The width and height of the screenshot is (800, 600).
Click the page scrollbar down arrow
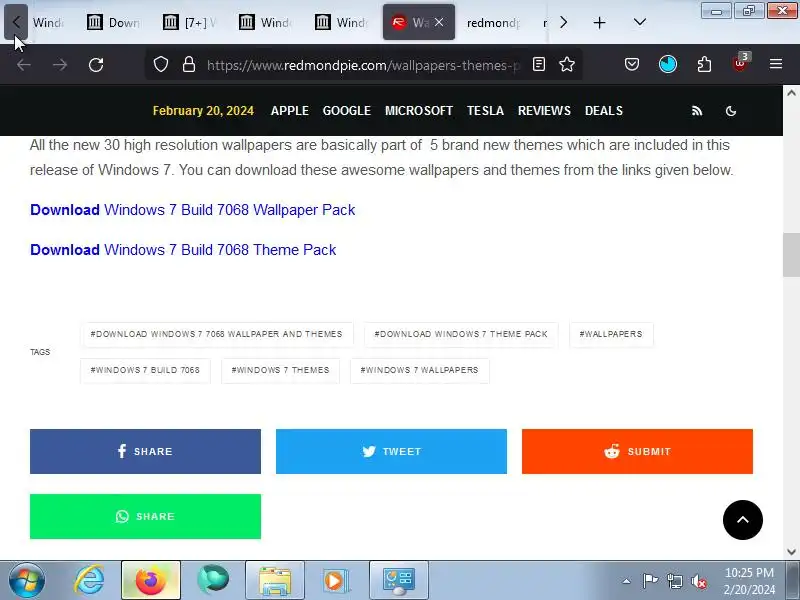(x=791, y=552)
